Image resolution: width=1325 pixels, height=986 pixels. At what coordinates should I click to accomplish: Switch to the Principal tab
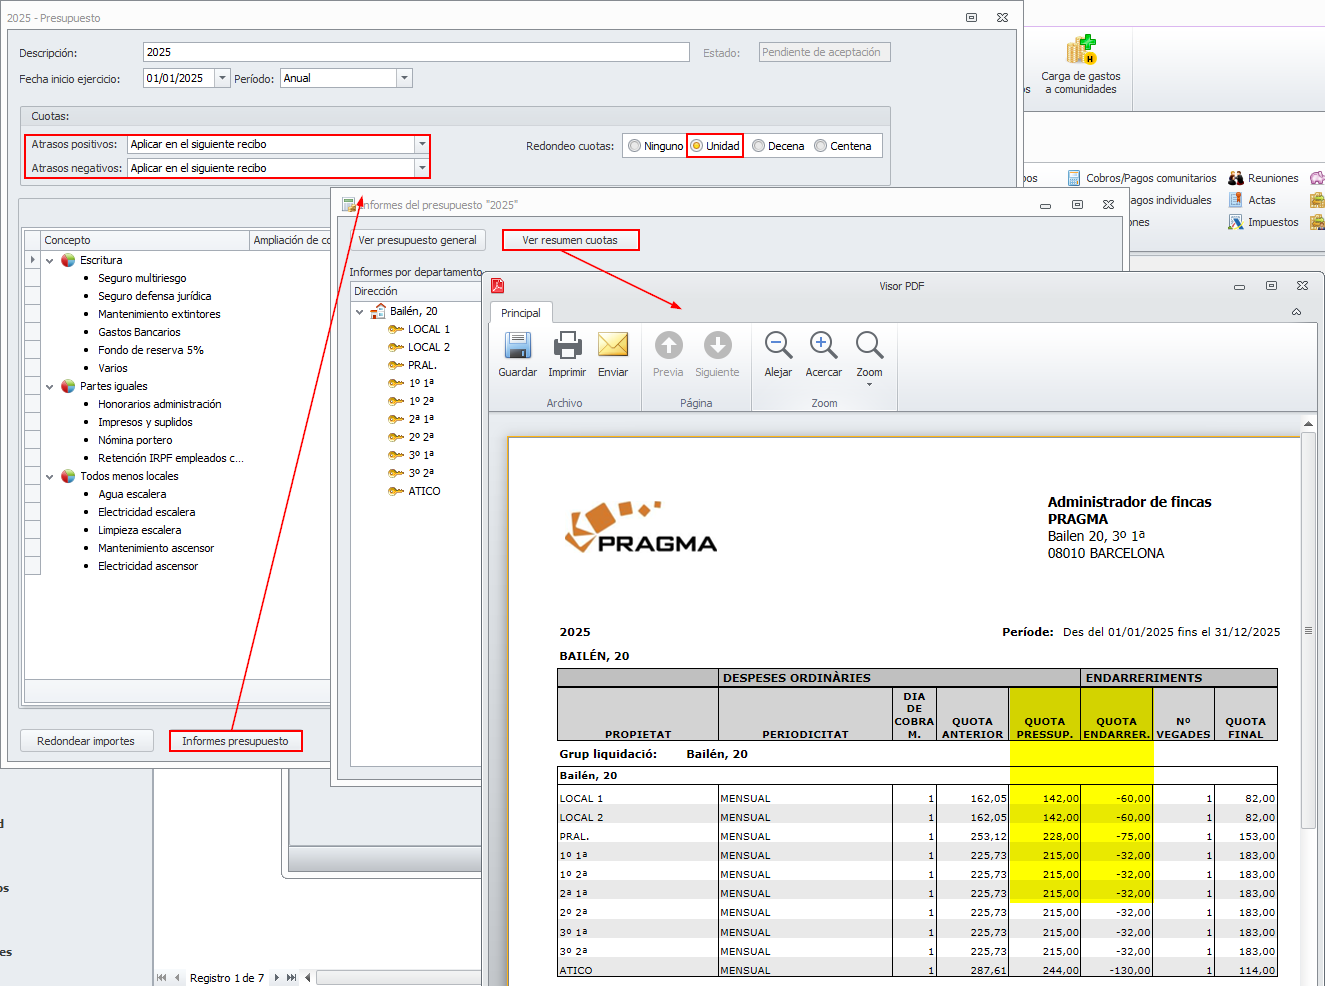520,313
